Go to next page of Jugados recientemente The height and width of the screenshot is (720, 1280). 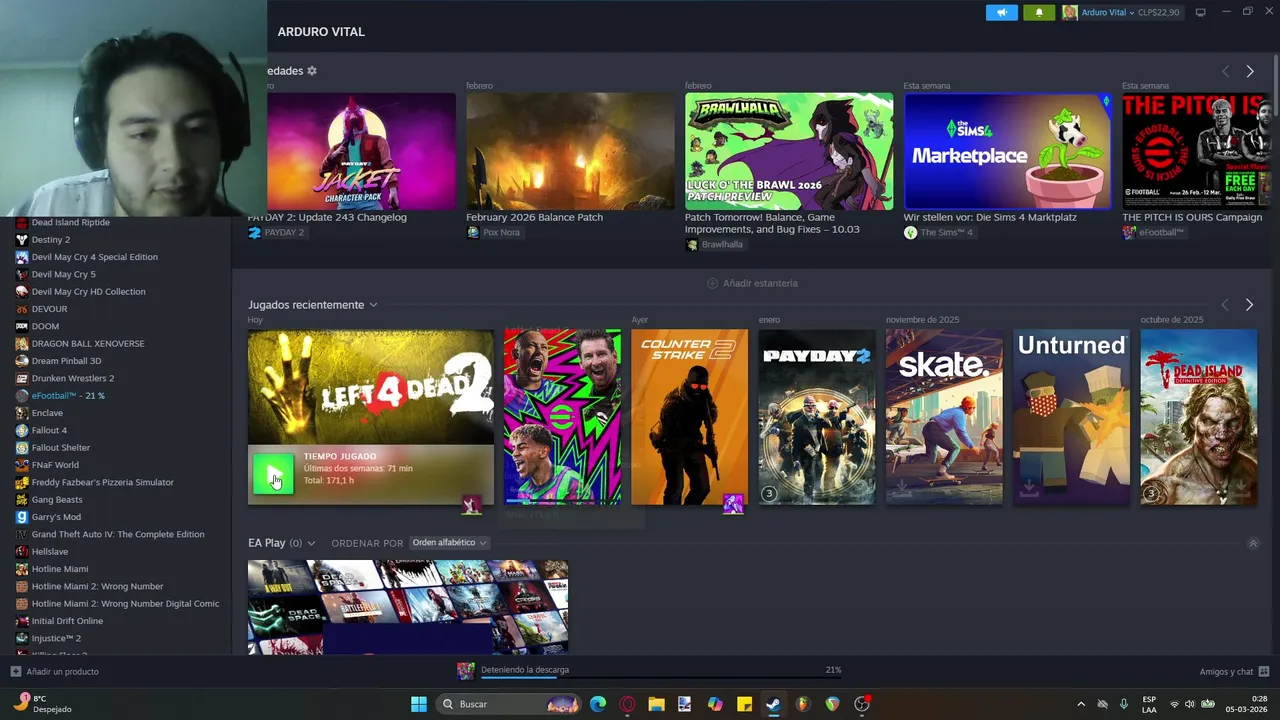[1249, 305]
